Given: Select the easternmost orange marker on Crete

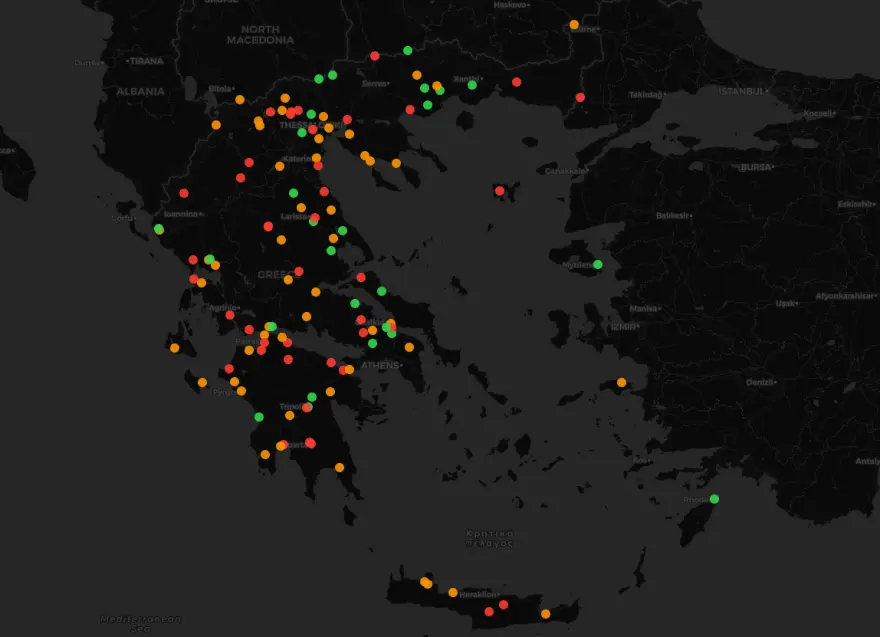Looking at the screenshot, I should [545, 614].
